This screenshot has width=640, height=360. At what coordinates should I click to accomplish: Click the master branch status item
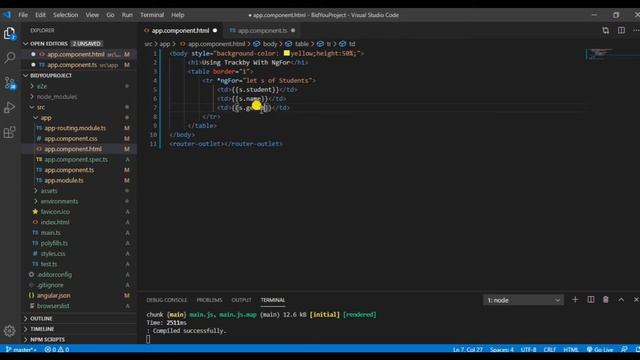[21, 349]
